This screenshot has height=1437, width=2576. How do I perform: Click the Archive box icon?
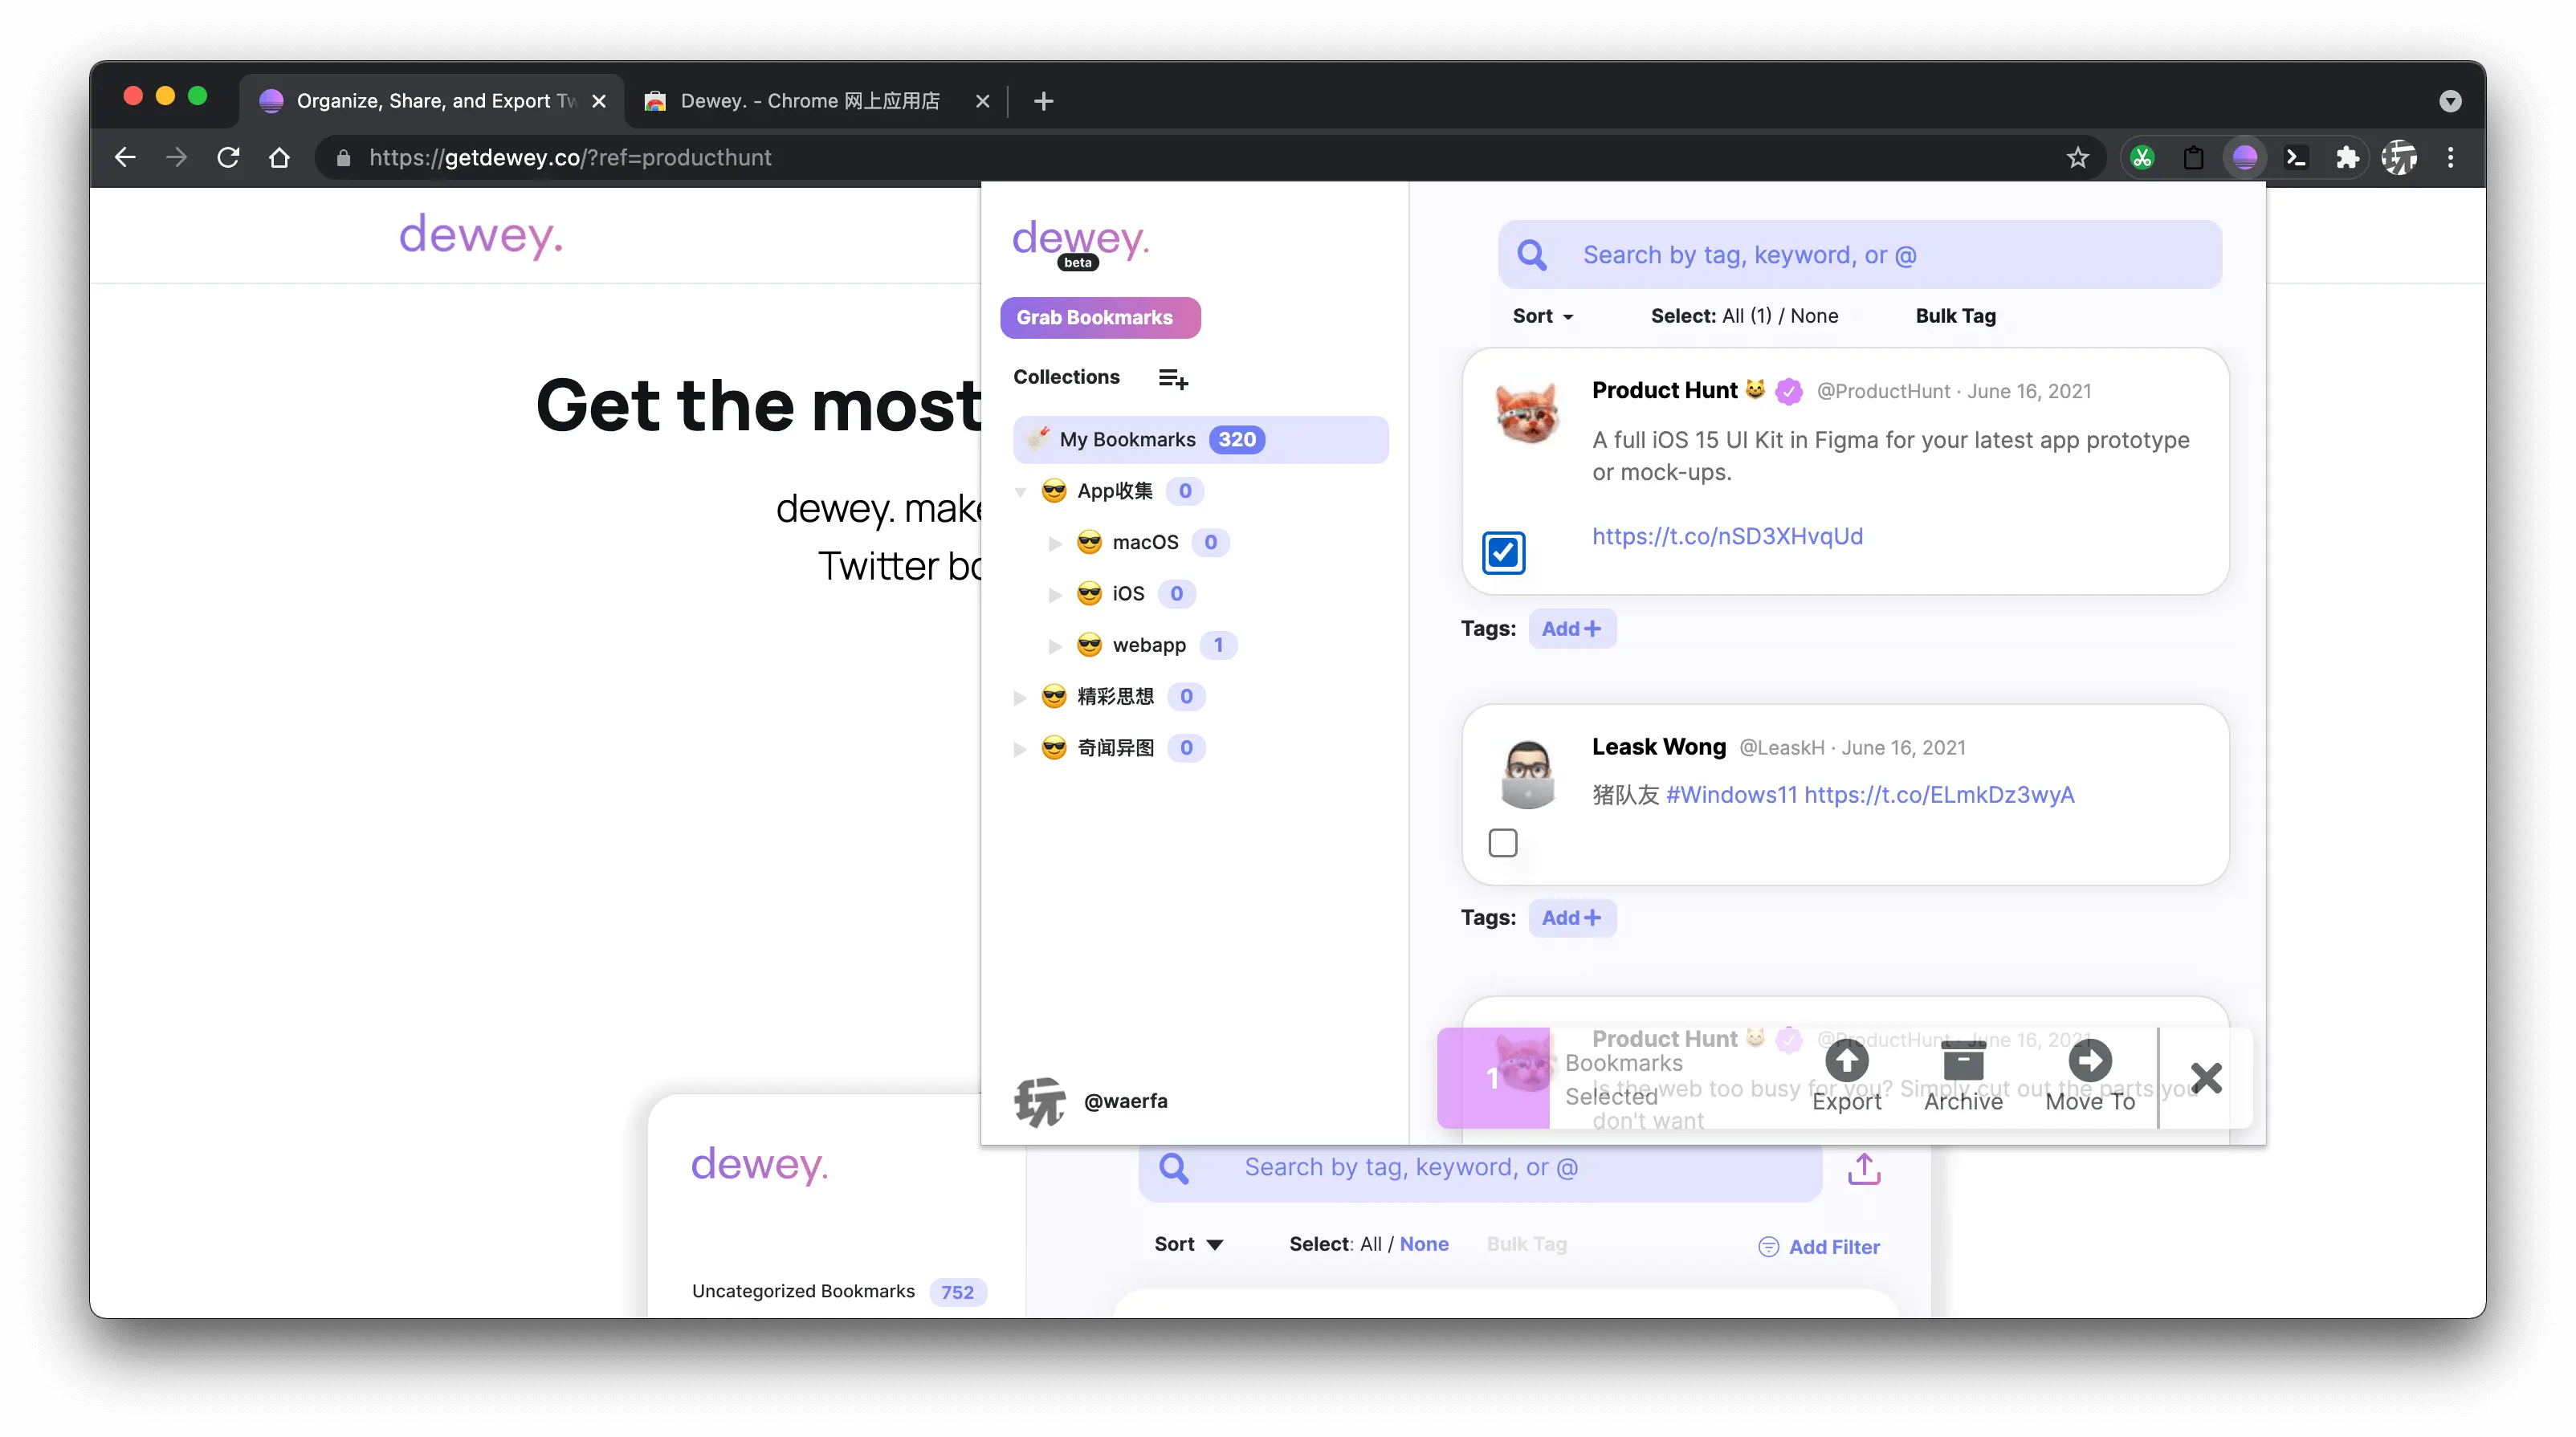(1963, 1060)
